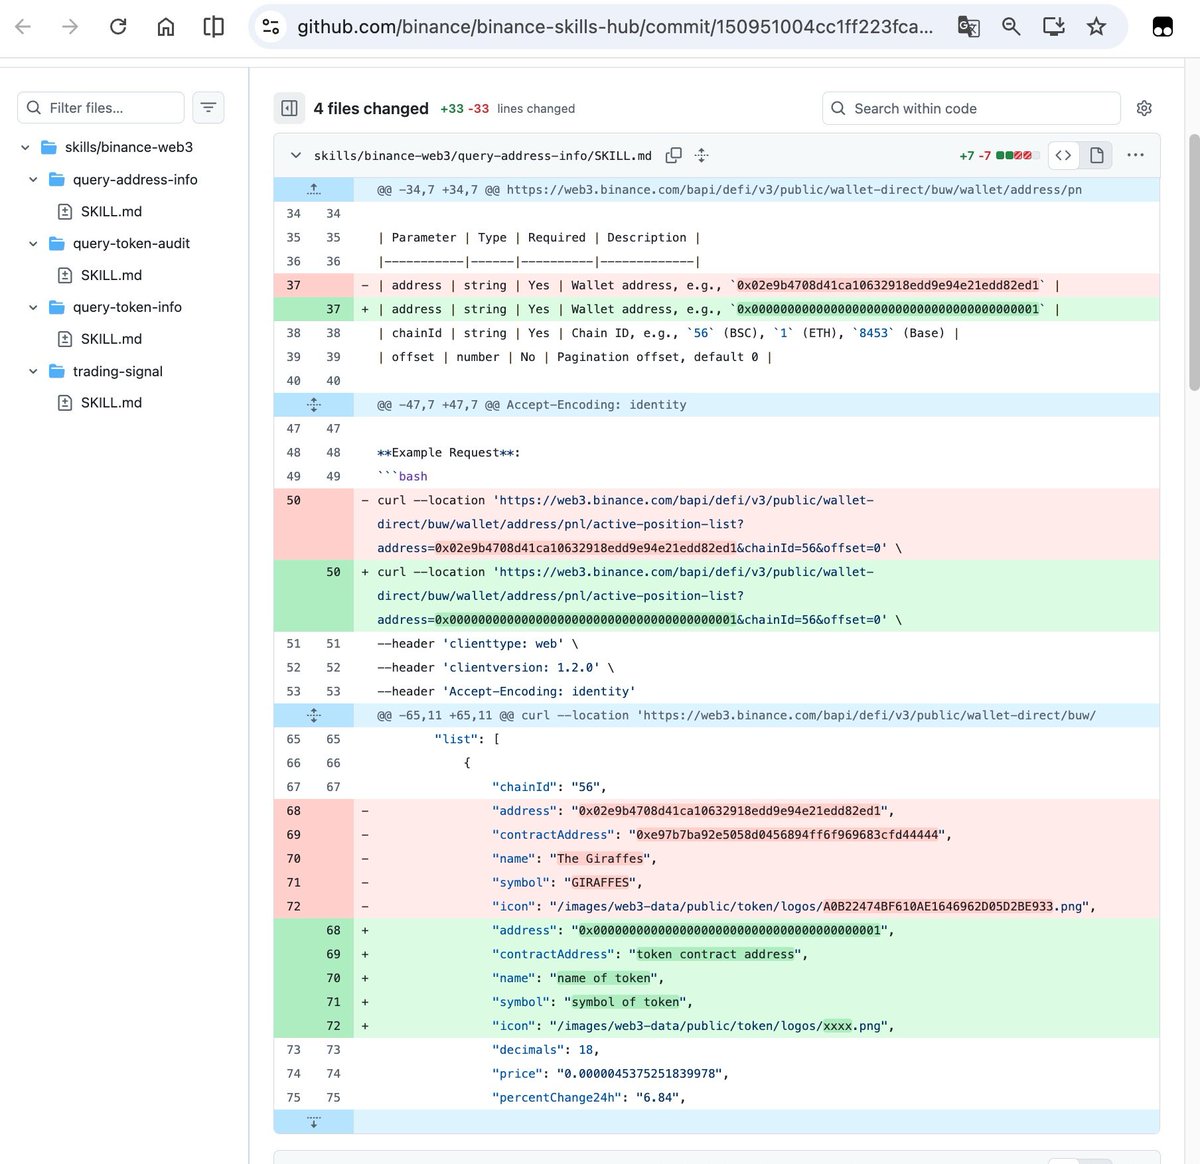Viewport: 1200px width, 1164px height.
Task: Collapse the SKILL.md file diff chevron
Action: click(x=295, y=155)
